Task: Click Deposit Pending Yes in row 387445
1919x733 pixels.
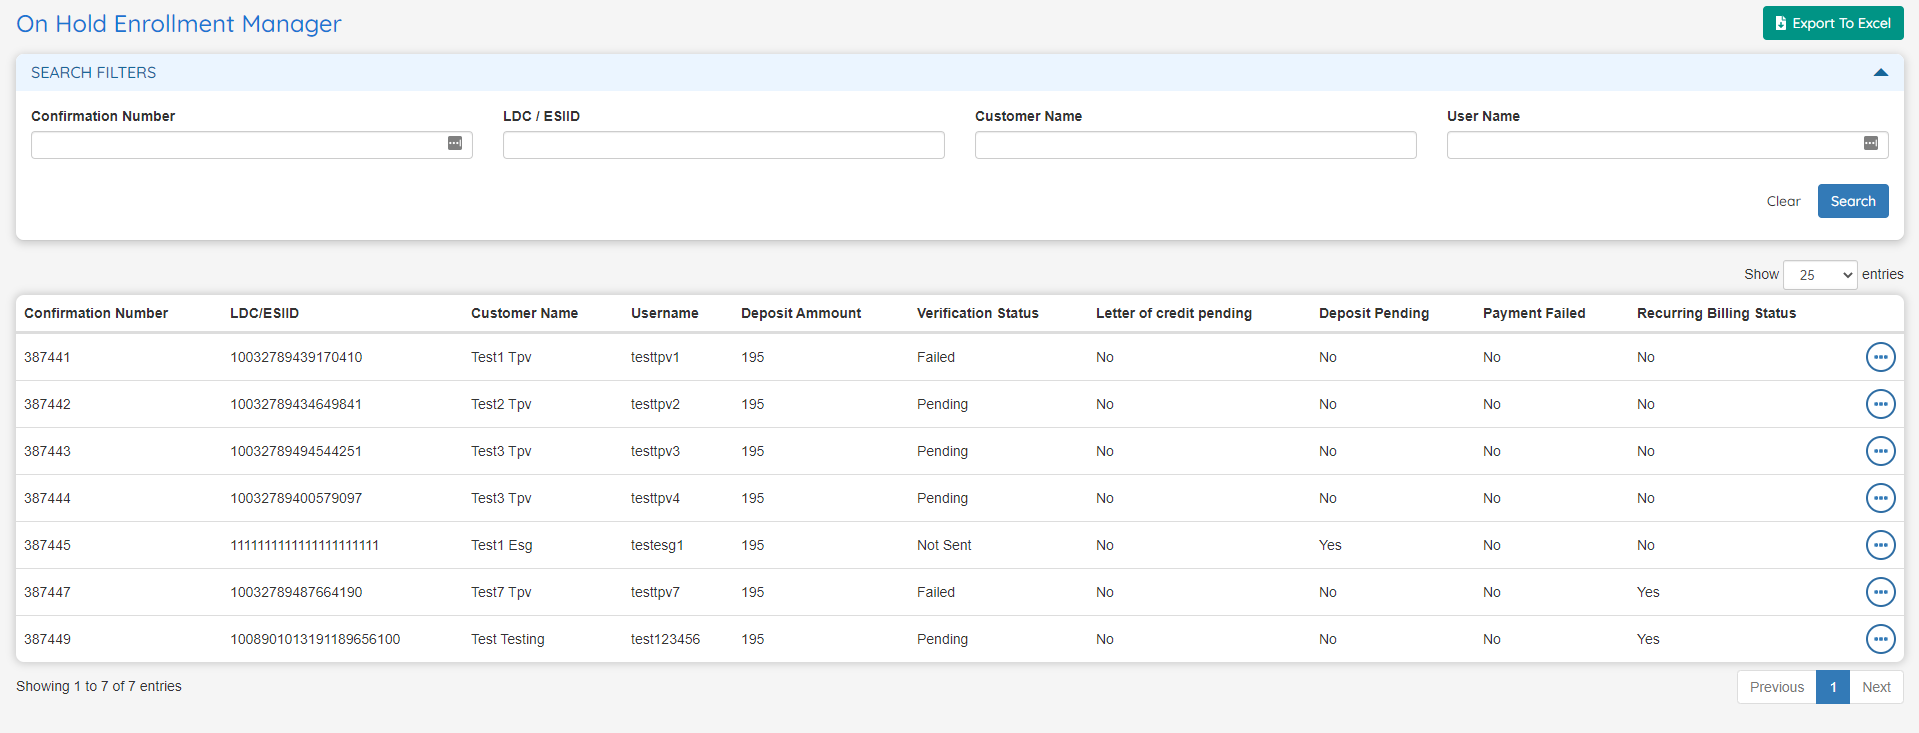Action: 1330,545
